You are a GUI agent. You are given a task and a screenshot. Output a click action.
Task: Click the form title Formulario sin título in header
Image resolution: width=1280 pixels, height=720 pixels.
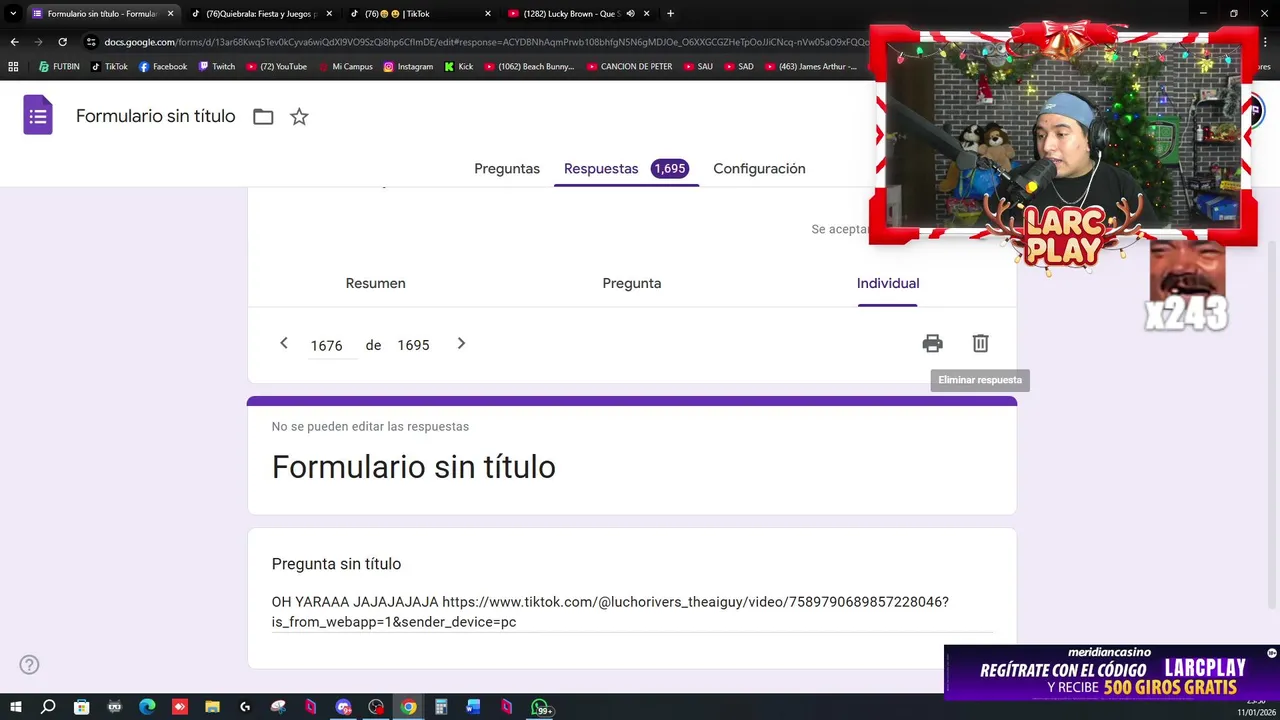click(156, 116)
